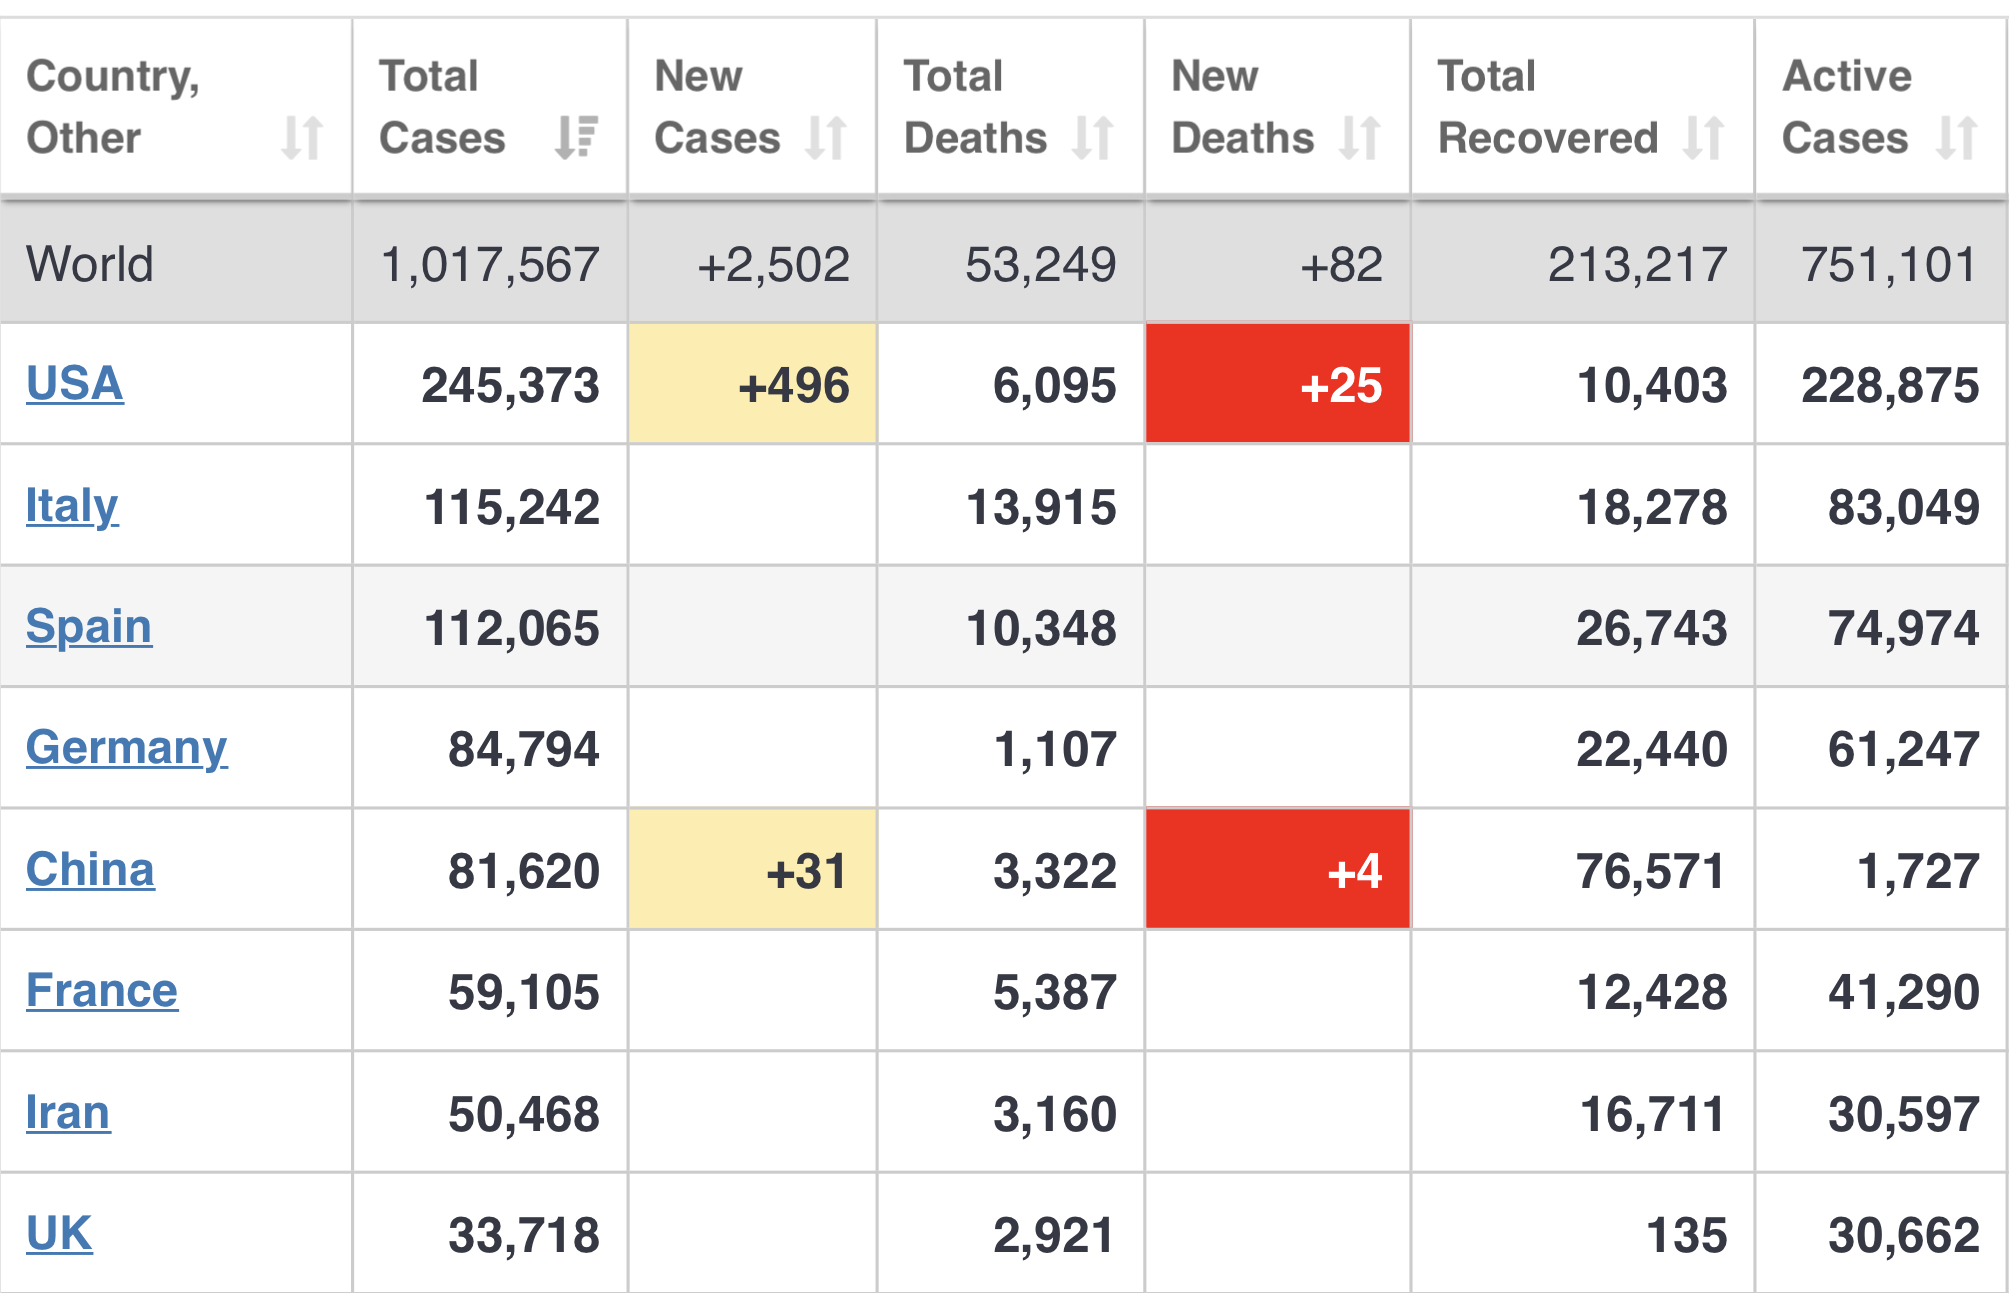Open the USA country link
The image size is (2009, 1293).
tap(75, 384)
